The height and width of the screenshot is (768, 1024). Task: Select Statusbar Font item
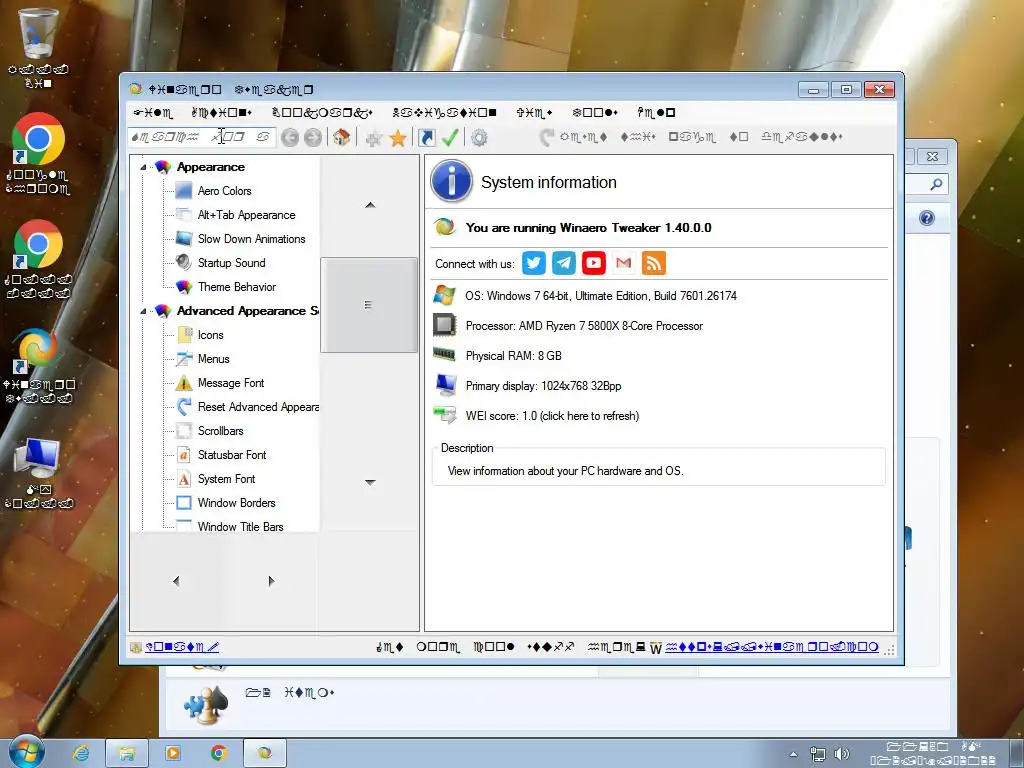click(x=232, y=455)
